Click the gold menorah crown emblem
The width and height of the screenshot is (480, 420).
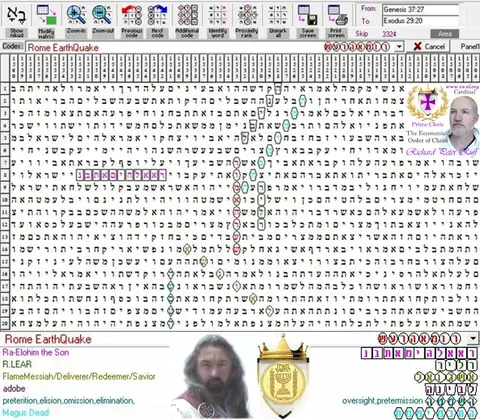point(283,375)
